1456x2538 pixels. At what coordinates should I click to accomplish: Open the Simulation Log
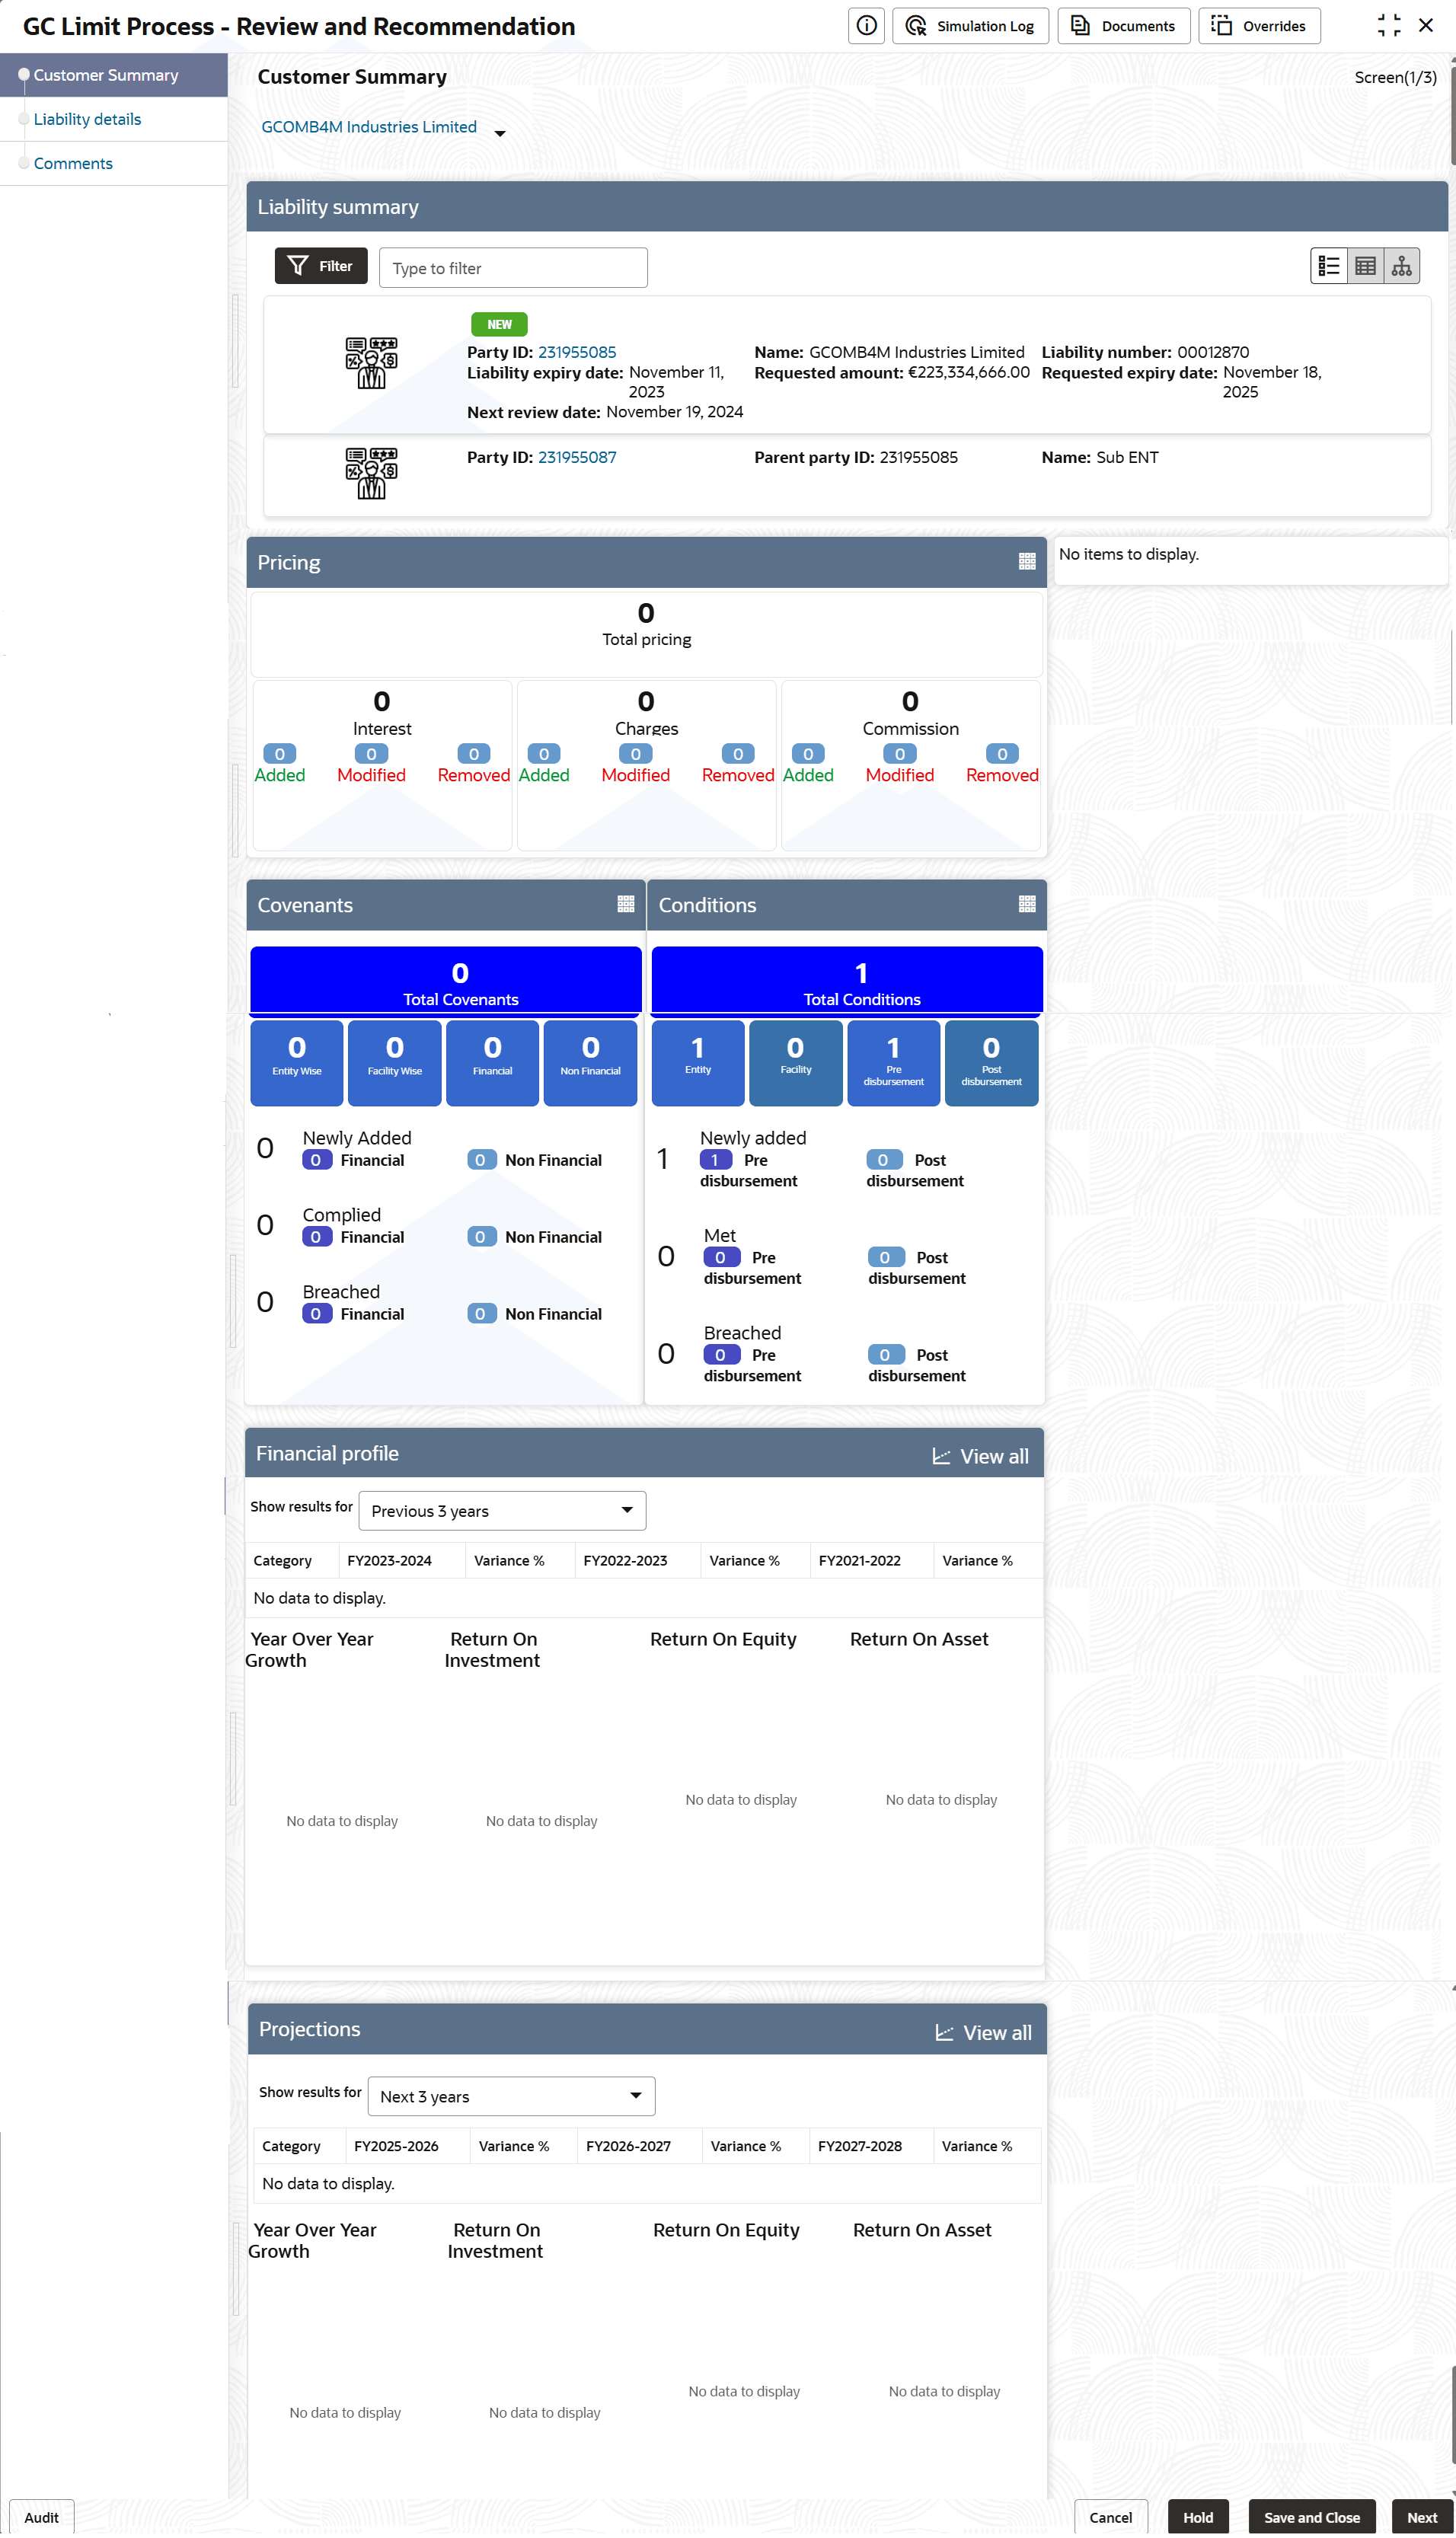point(970,26)
